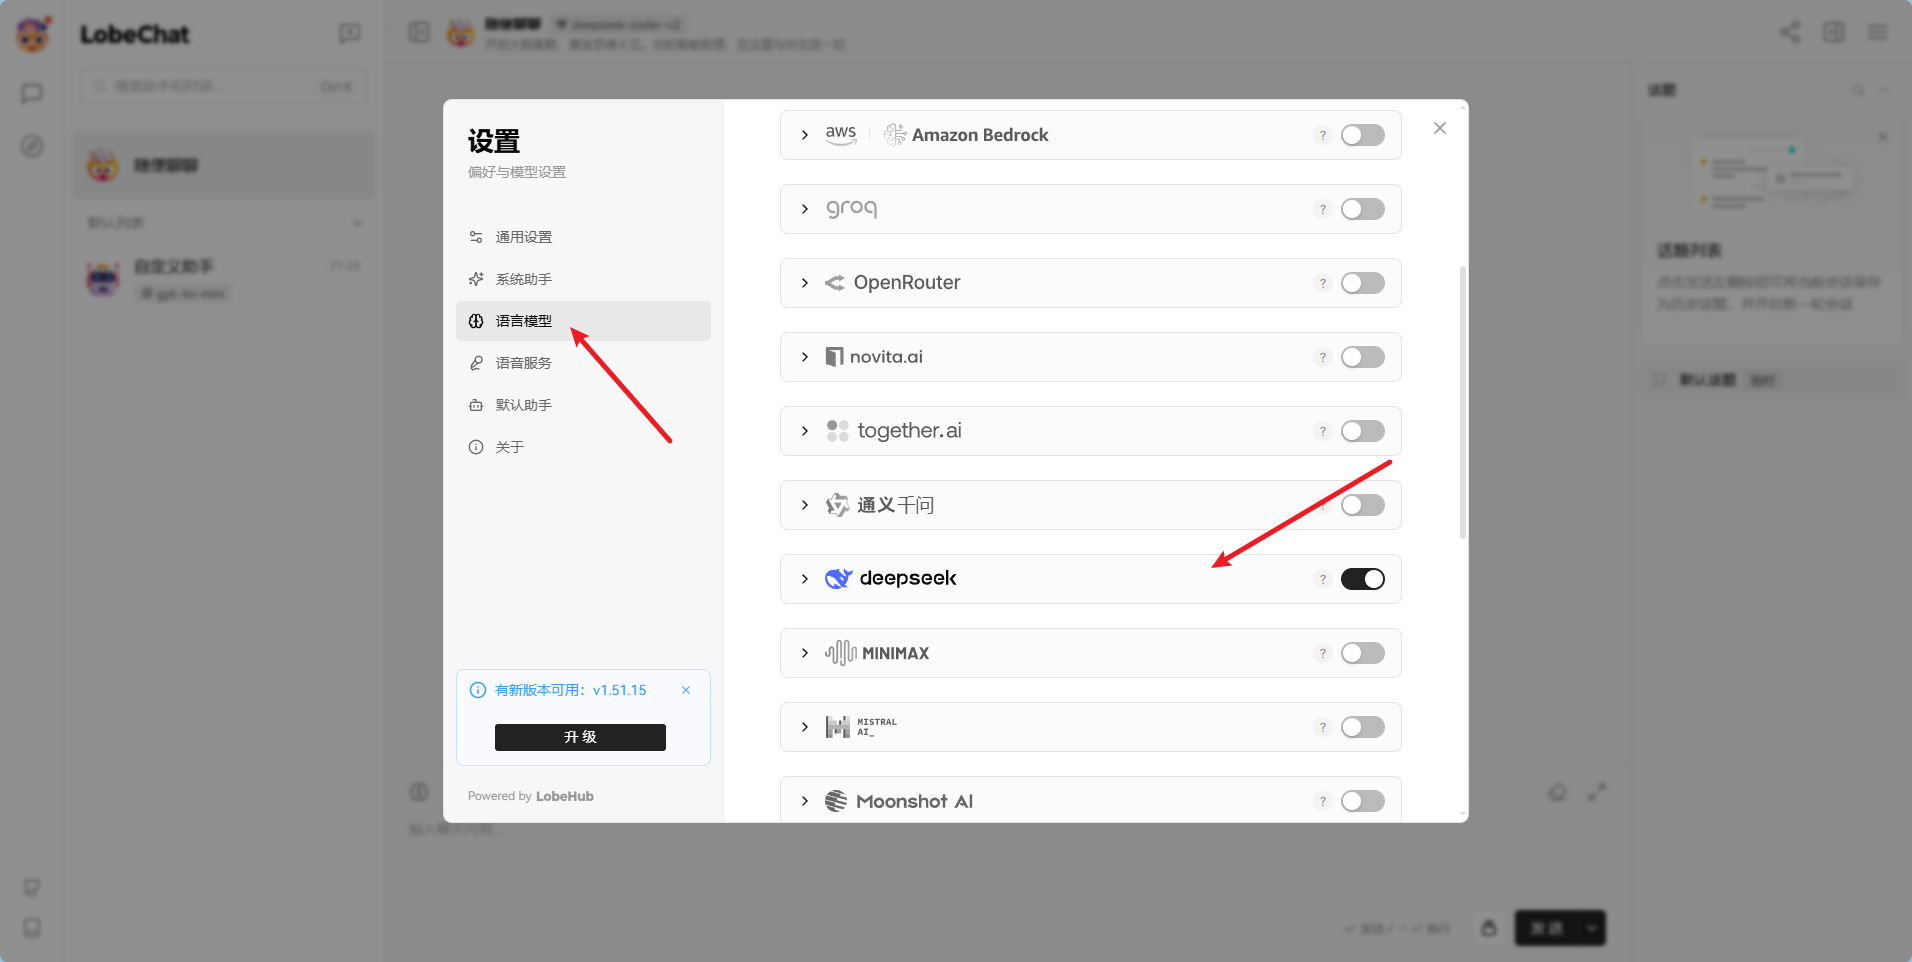Click the help icon for MINIMAX
Viewport: 1912px width, 962px height.
click(x=1322, y=653)
